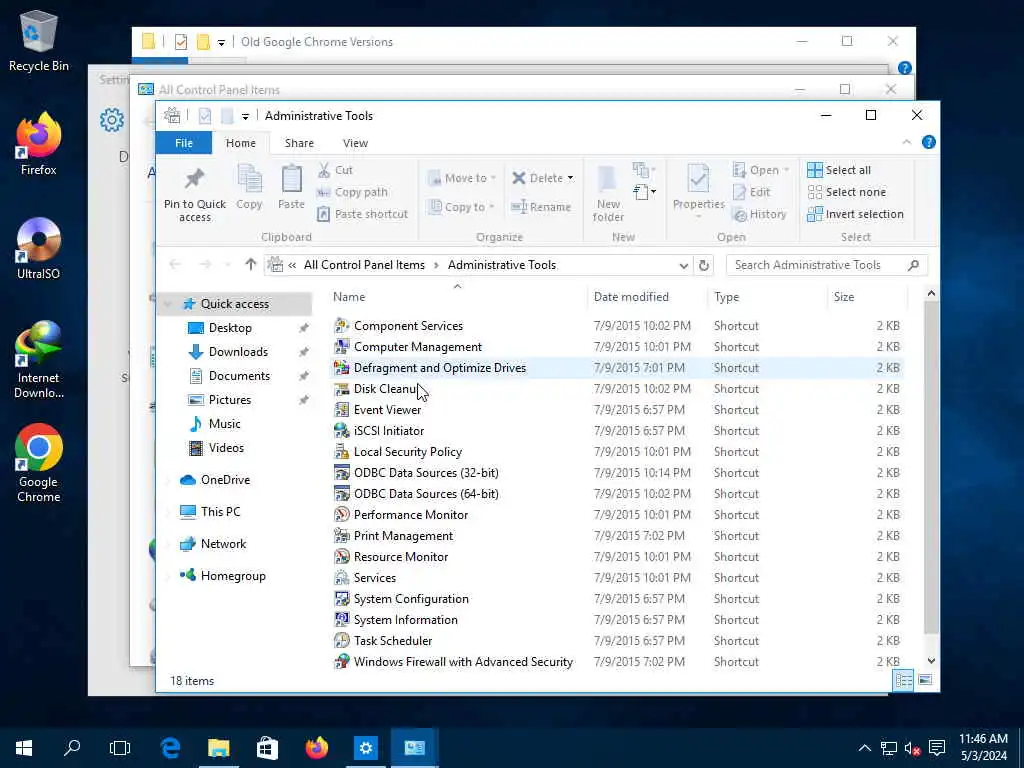
Task: Click Select none in ribbon
Action: [847, 192]
